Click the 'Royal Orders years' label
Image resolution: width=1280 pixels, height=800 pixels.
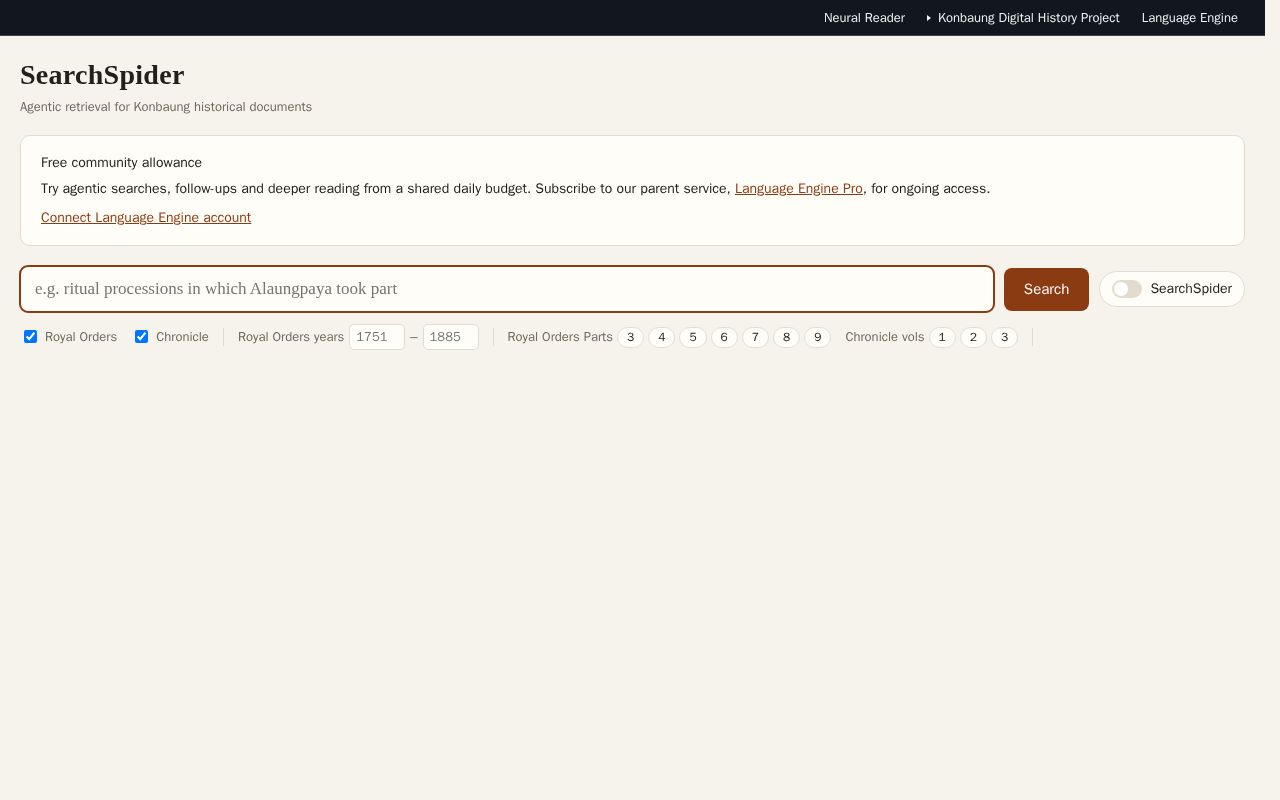(291, 337)
